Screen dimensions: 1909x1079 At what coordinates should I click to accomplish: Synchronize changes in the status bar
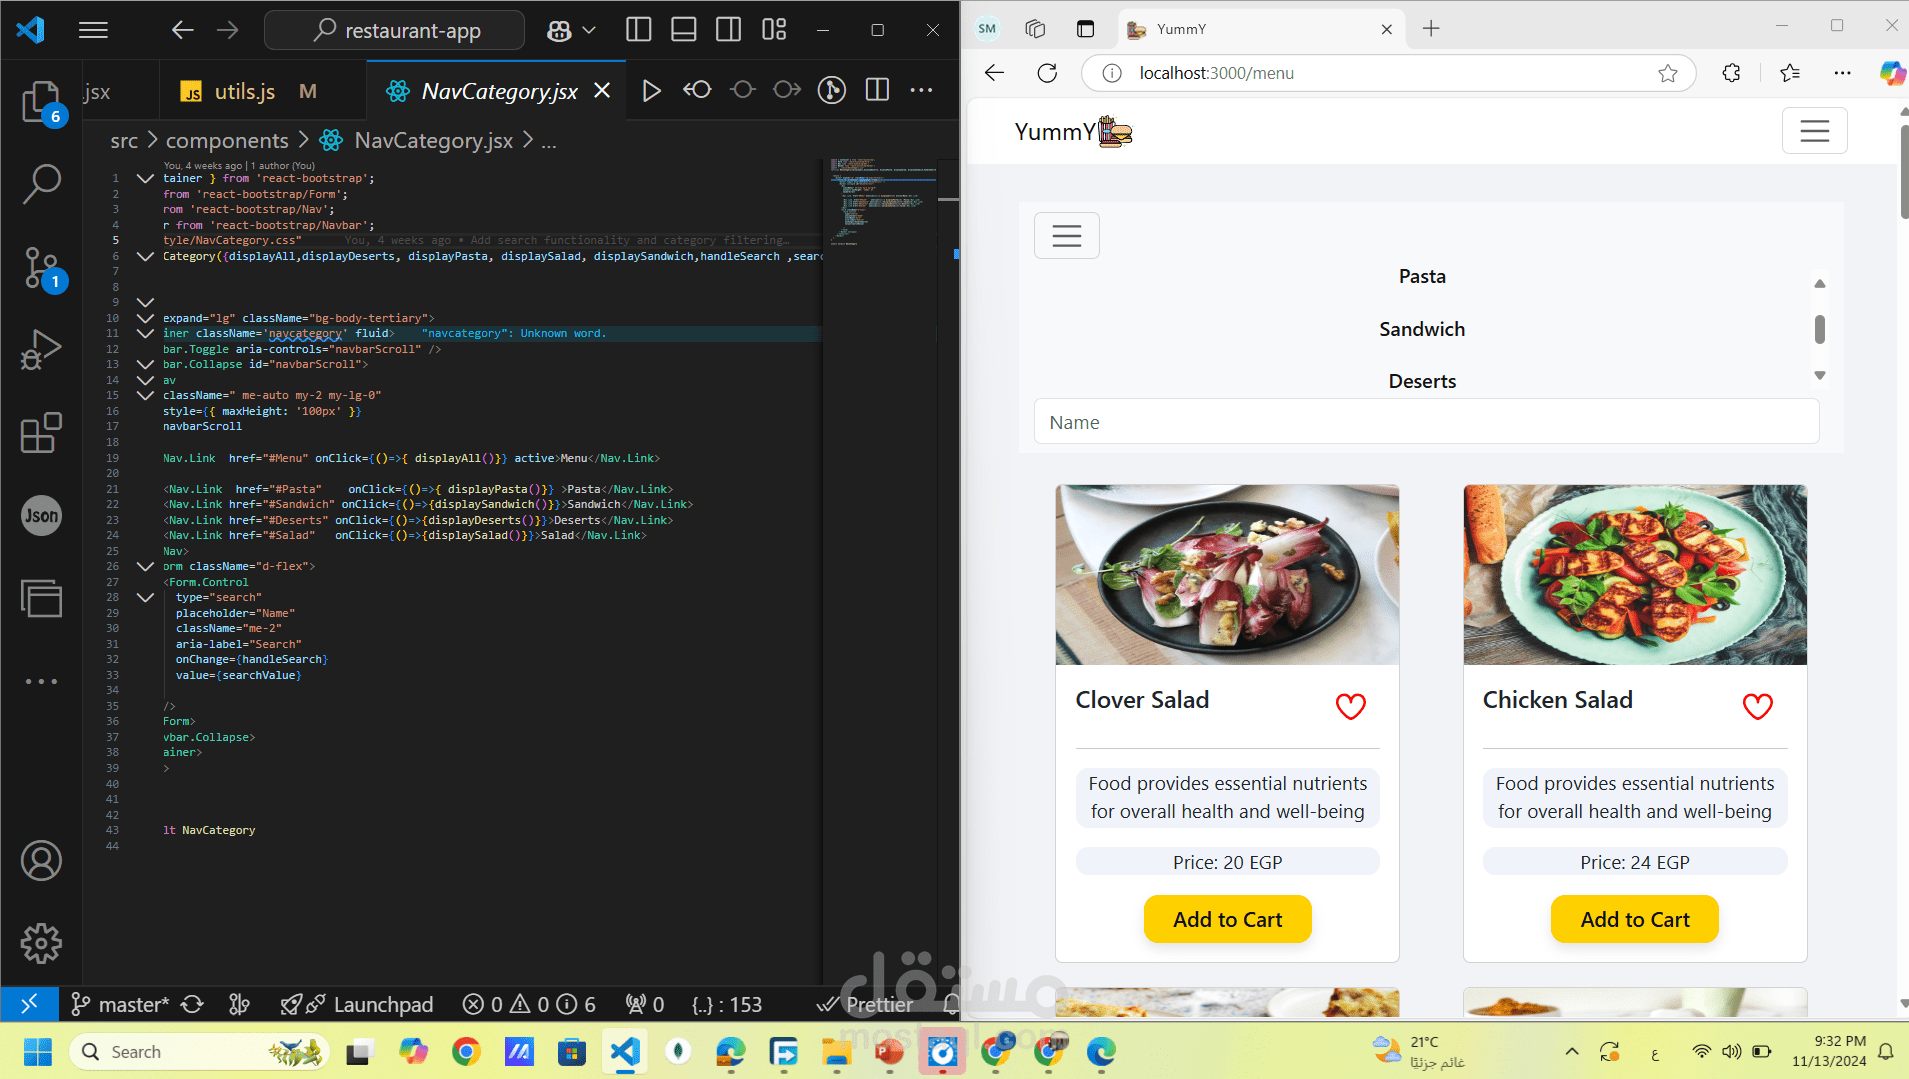click(193, 1004)
